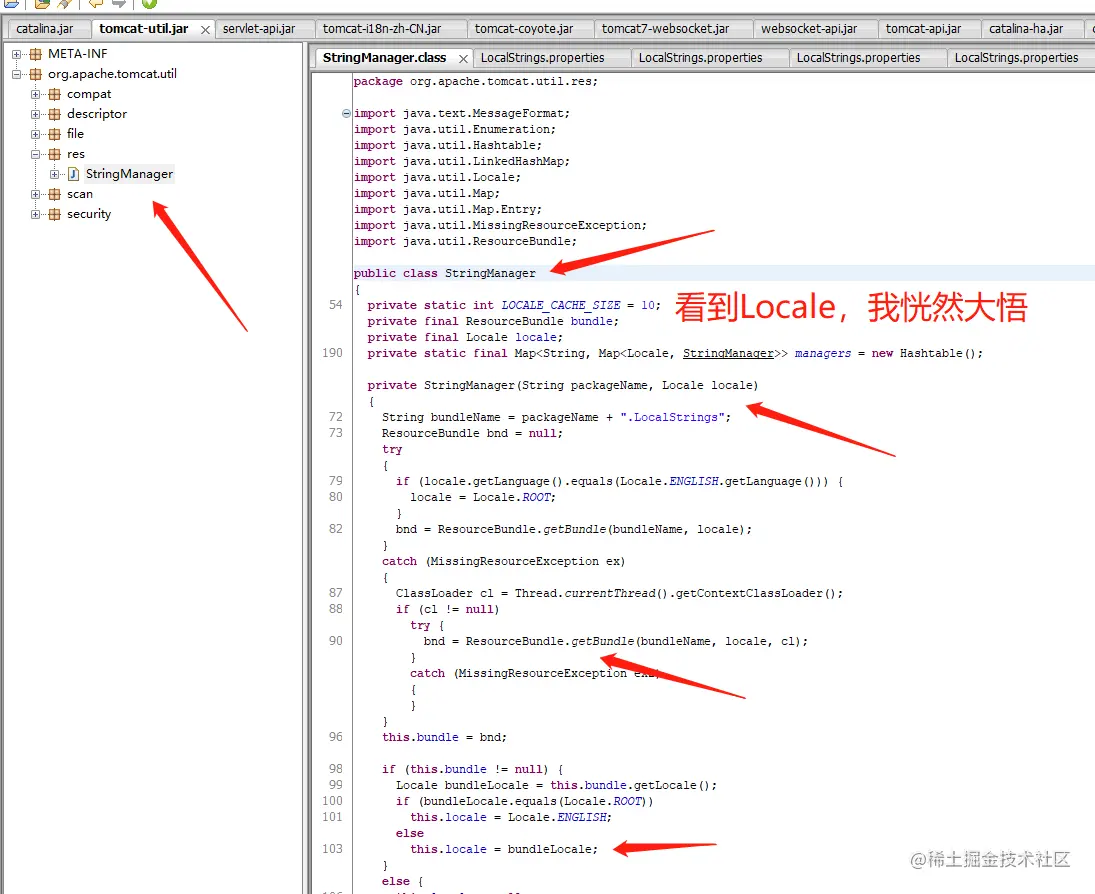Viewport: 1095px width, 894px height.
Task: Expand the file package node
Action: click(x=36, y=134)
